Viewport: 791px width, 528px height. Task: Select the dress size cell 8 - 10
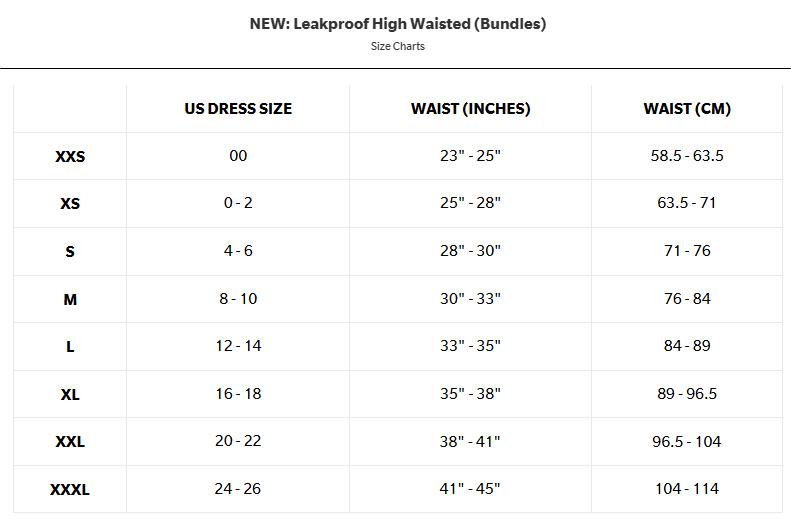point(238,299)
